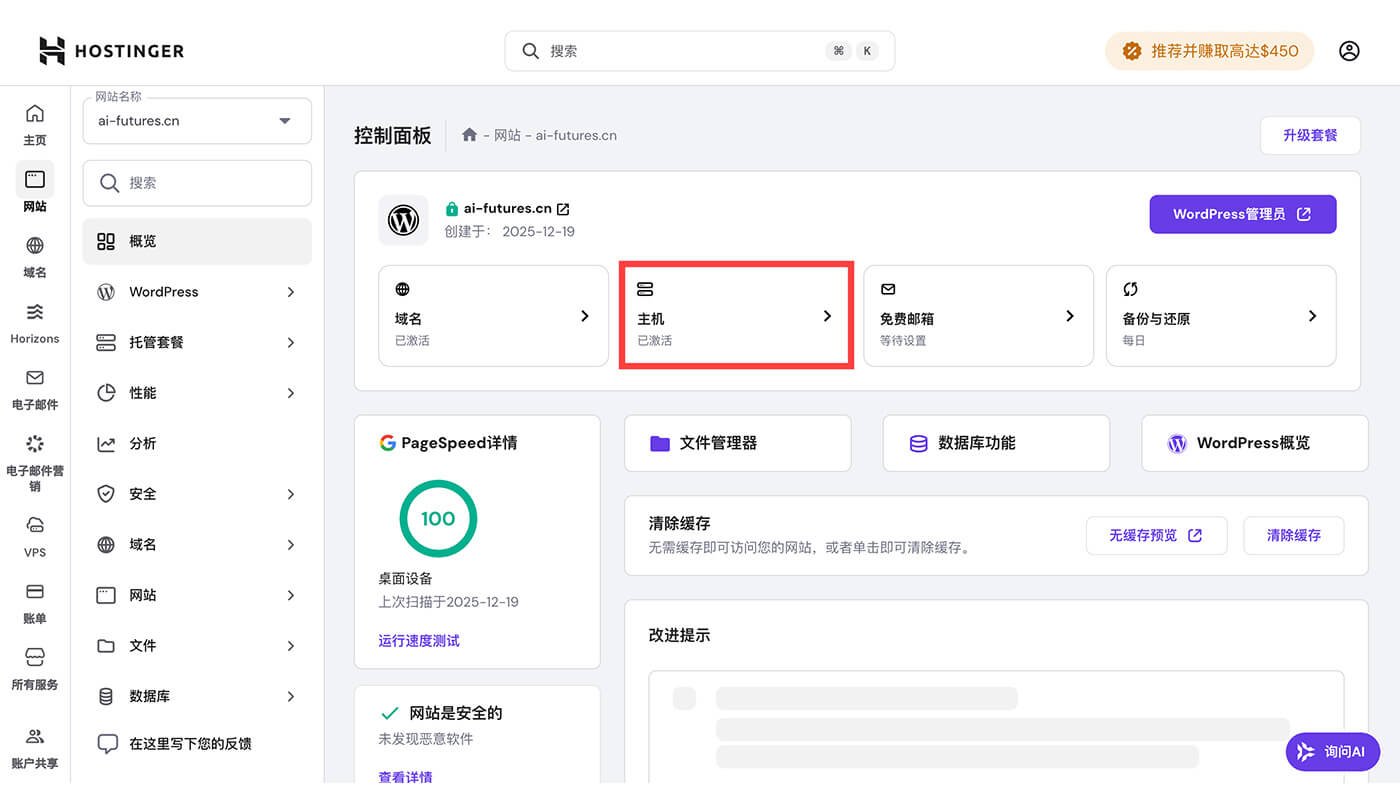This screenshot has height=800, width=1400.
Task: Click the Horizons sidebar icon
Action: coord(35,323)
